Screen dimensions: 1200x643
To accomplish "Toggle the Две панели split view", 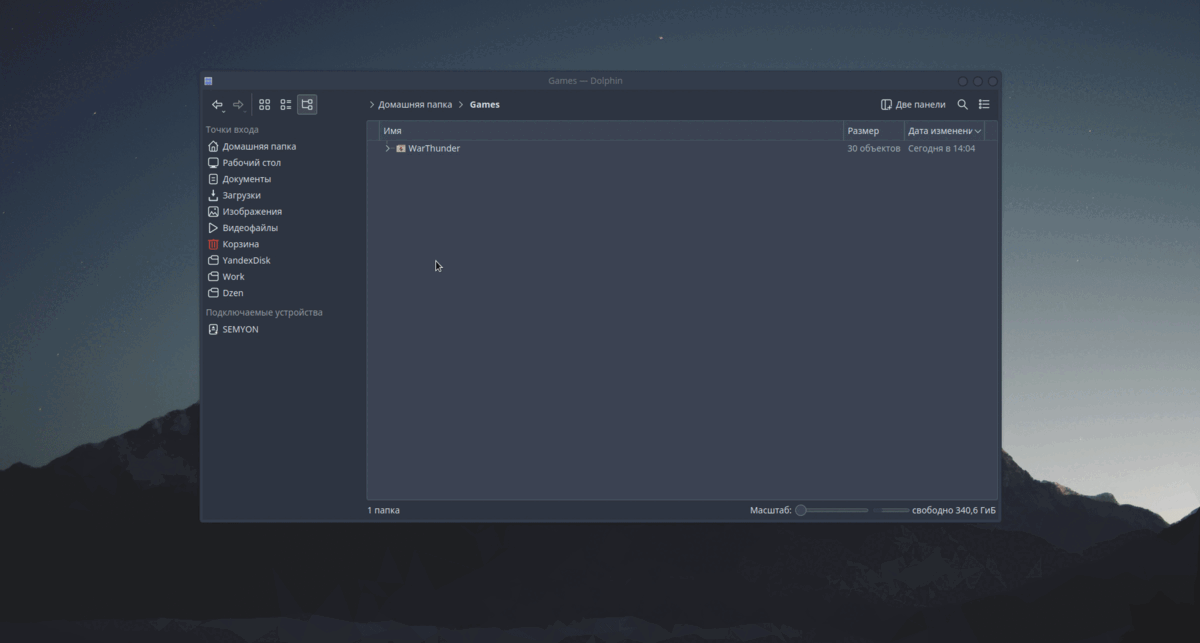I will point(913,104).
